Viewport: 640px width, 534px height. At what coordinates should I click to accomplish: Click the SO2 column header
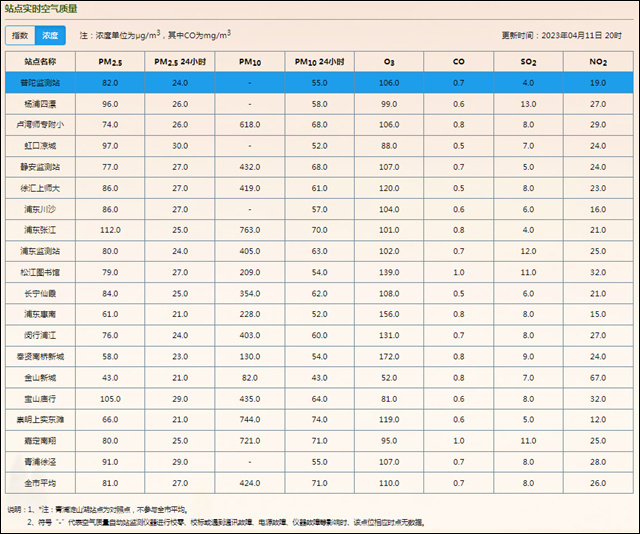click(529, 62)
